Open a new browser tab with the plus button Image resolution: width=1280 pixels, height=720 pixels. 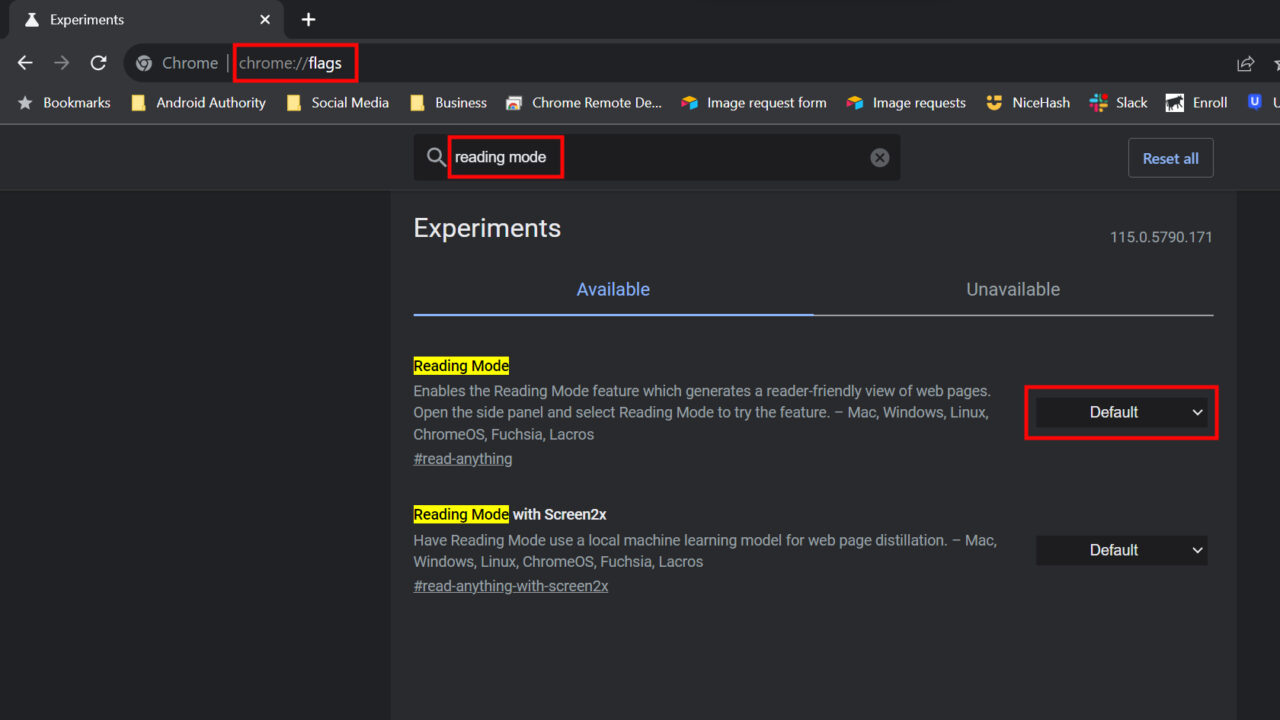pos(308,19)
